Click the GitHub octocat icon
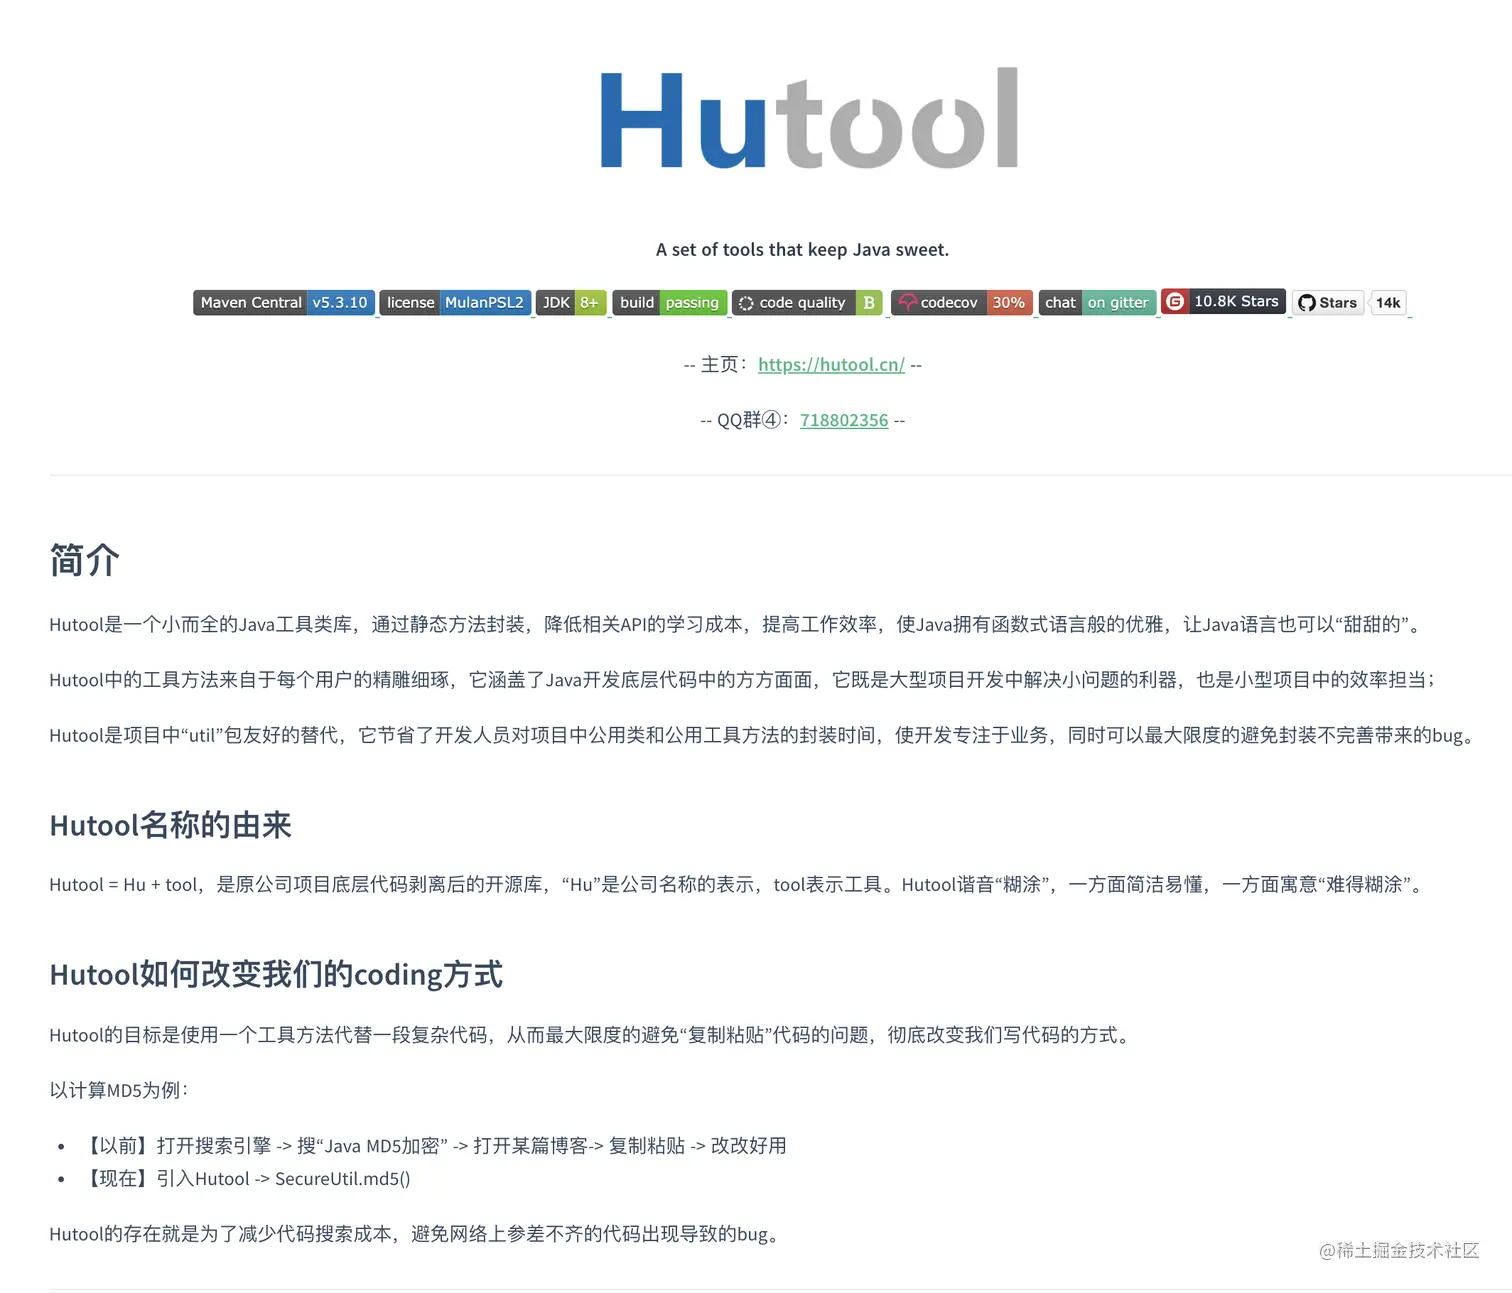 [x=1306, y=302]
